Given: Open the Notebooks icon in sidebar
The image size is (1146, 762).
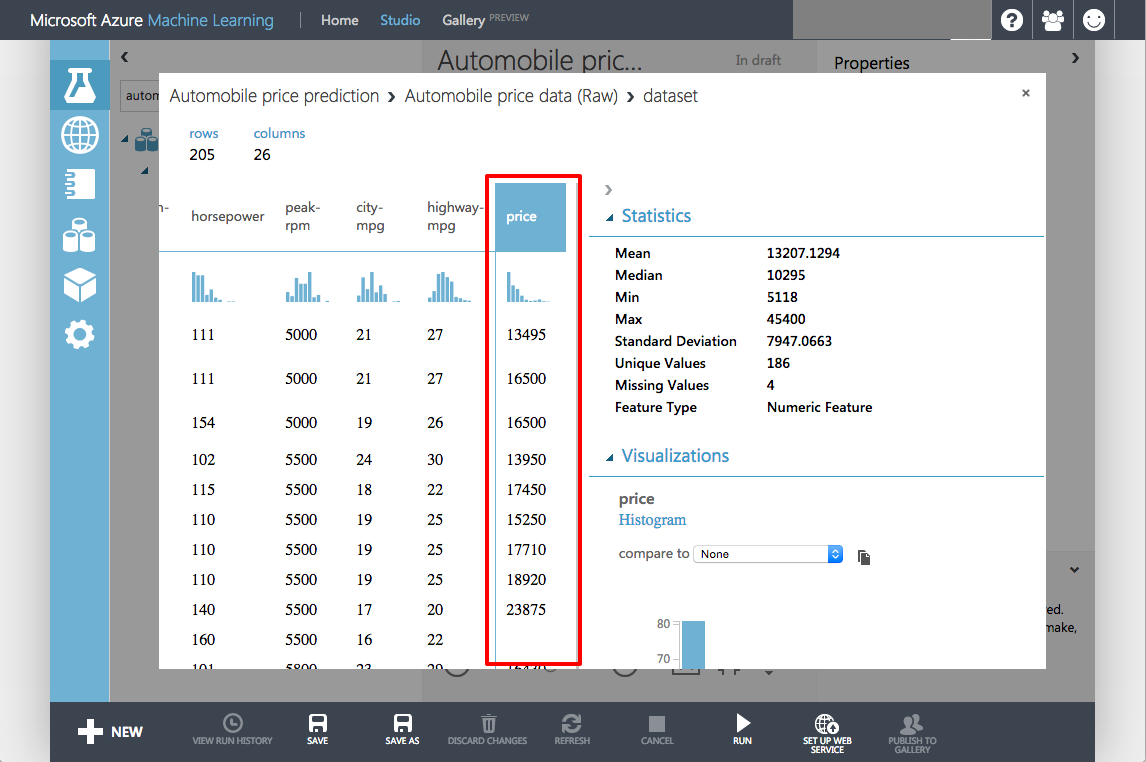Looking at the screenshot, I should pyautogui.click(x=80, y=185).
